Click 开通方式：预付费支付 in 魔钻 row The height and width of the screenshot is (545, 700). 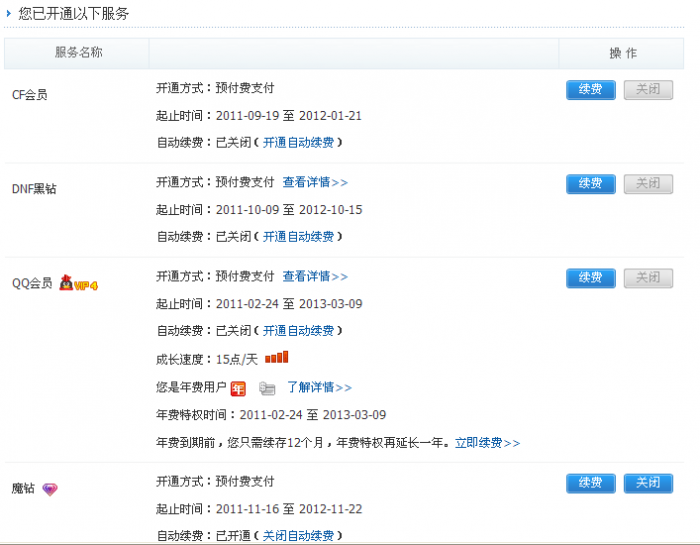(x=215, y=482)
